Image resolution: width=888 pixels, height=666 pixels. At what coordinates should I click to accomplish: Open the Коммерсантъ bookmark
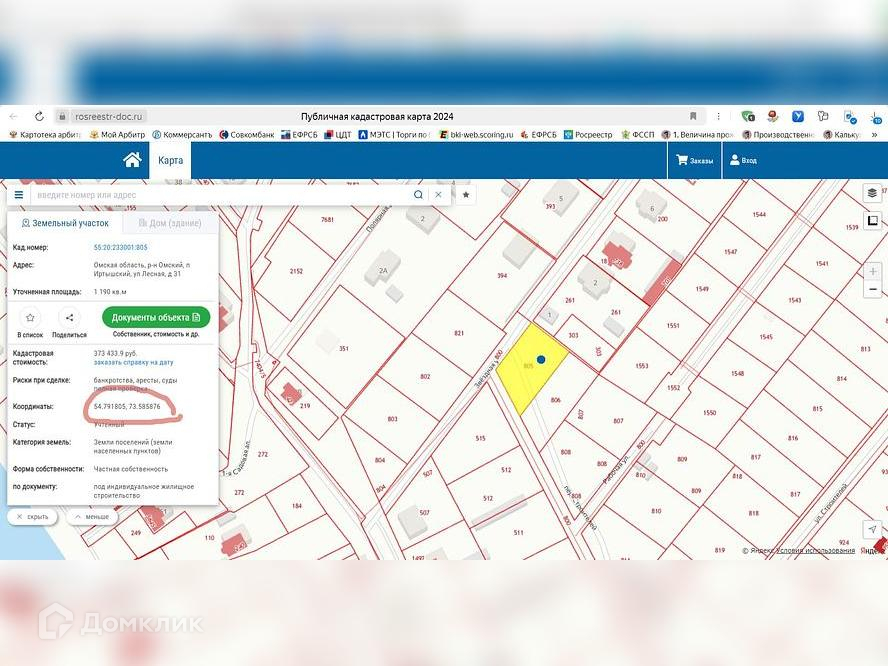coord(182,135)
